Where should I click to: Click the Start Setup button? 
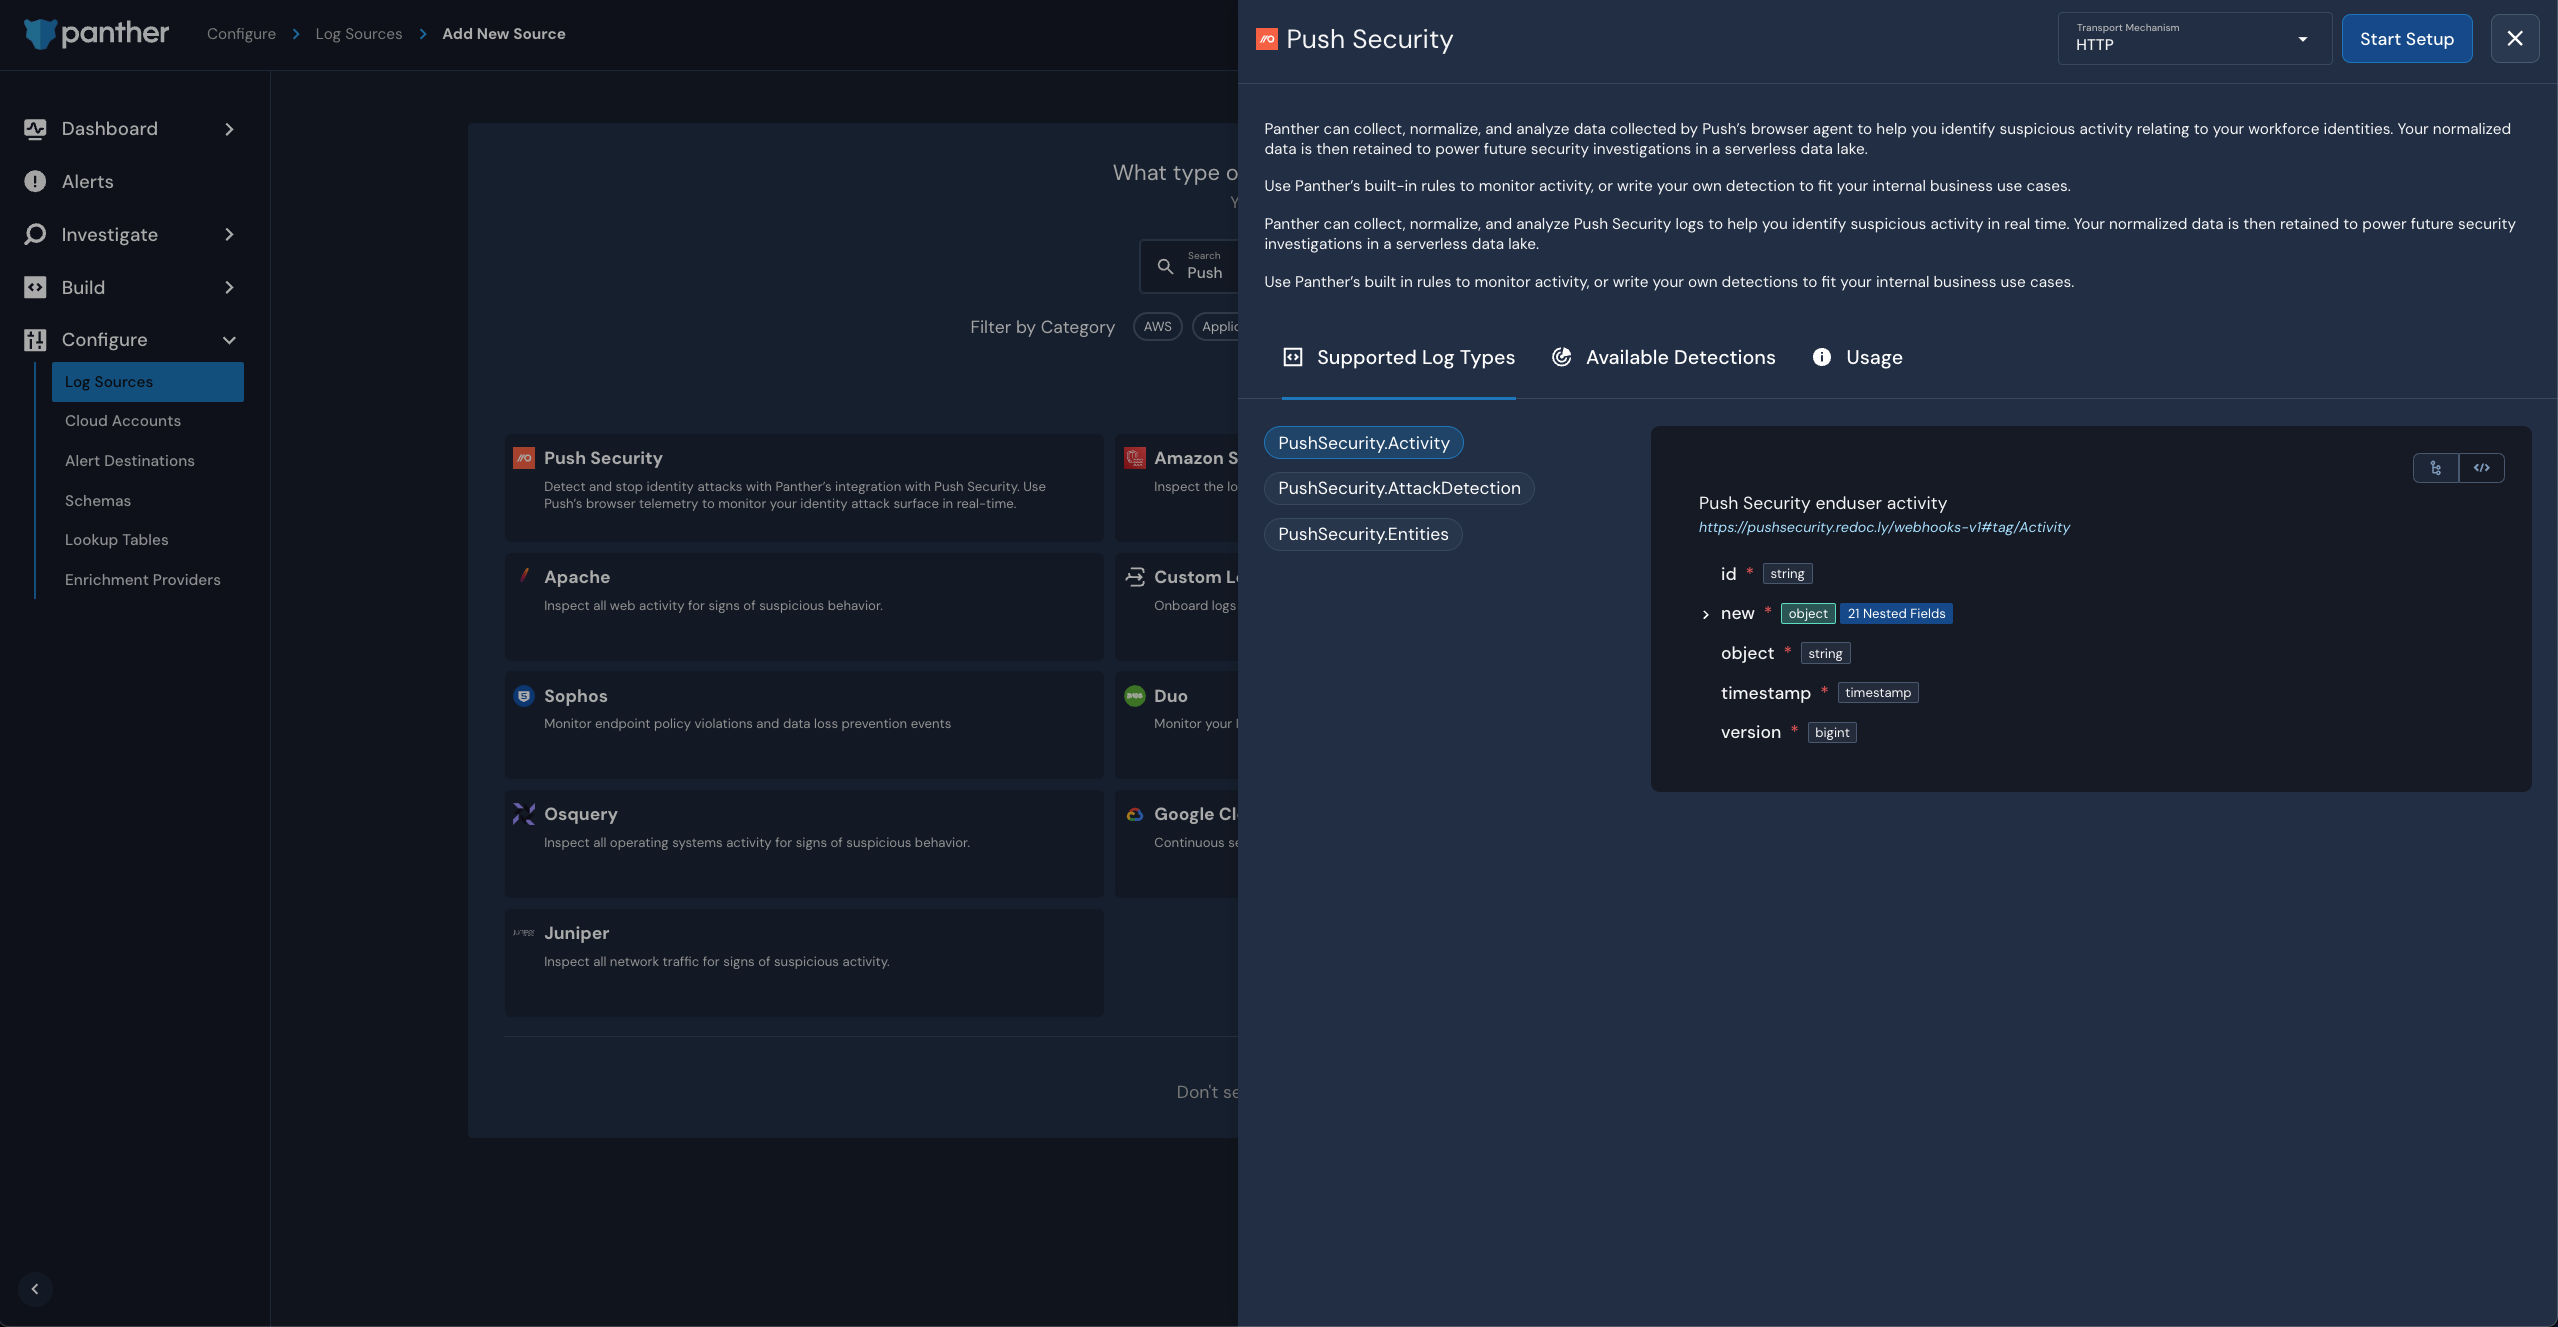[2407, 39]
